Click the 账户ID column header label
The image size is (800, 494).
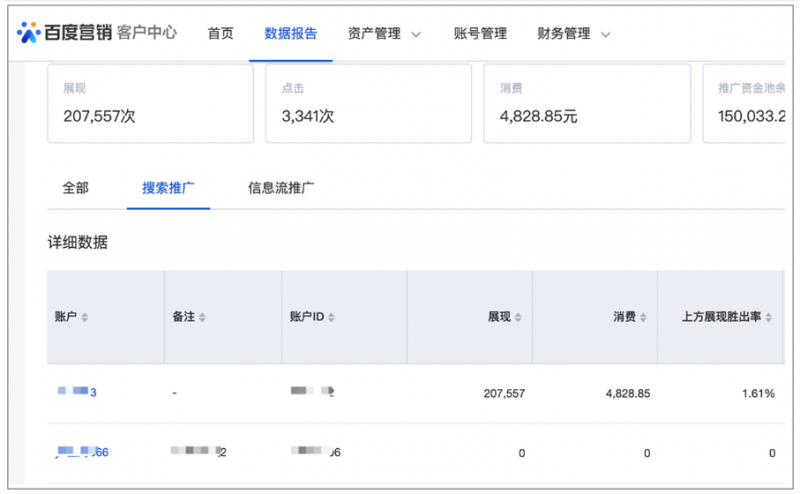click(307, 317)
